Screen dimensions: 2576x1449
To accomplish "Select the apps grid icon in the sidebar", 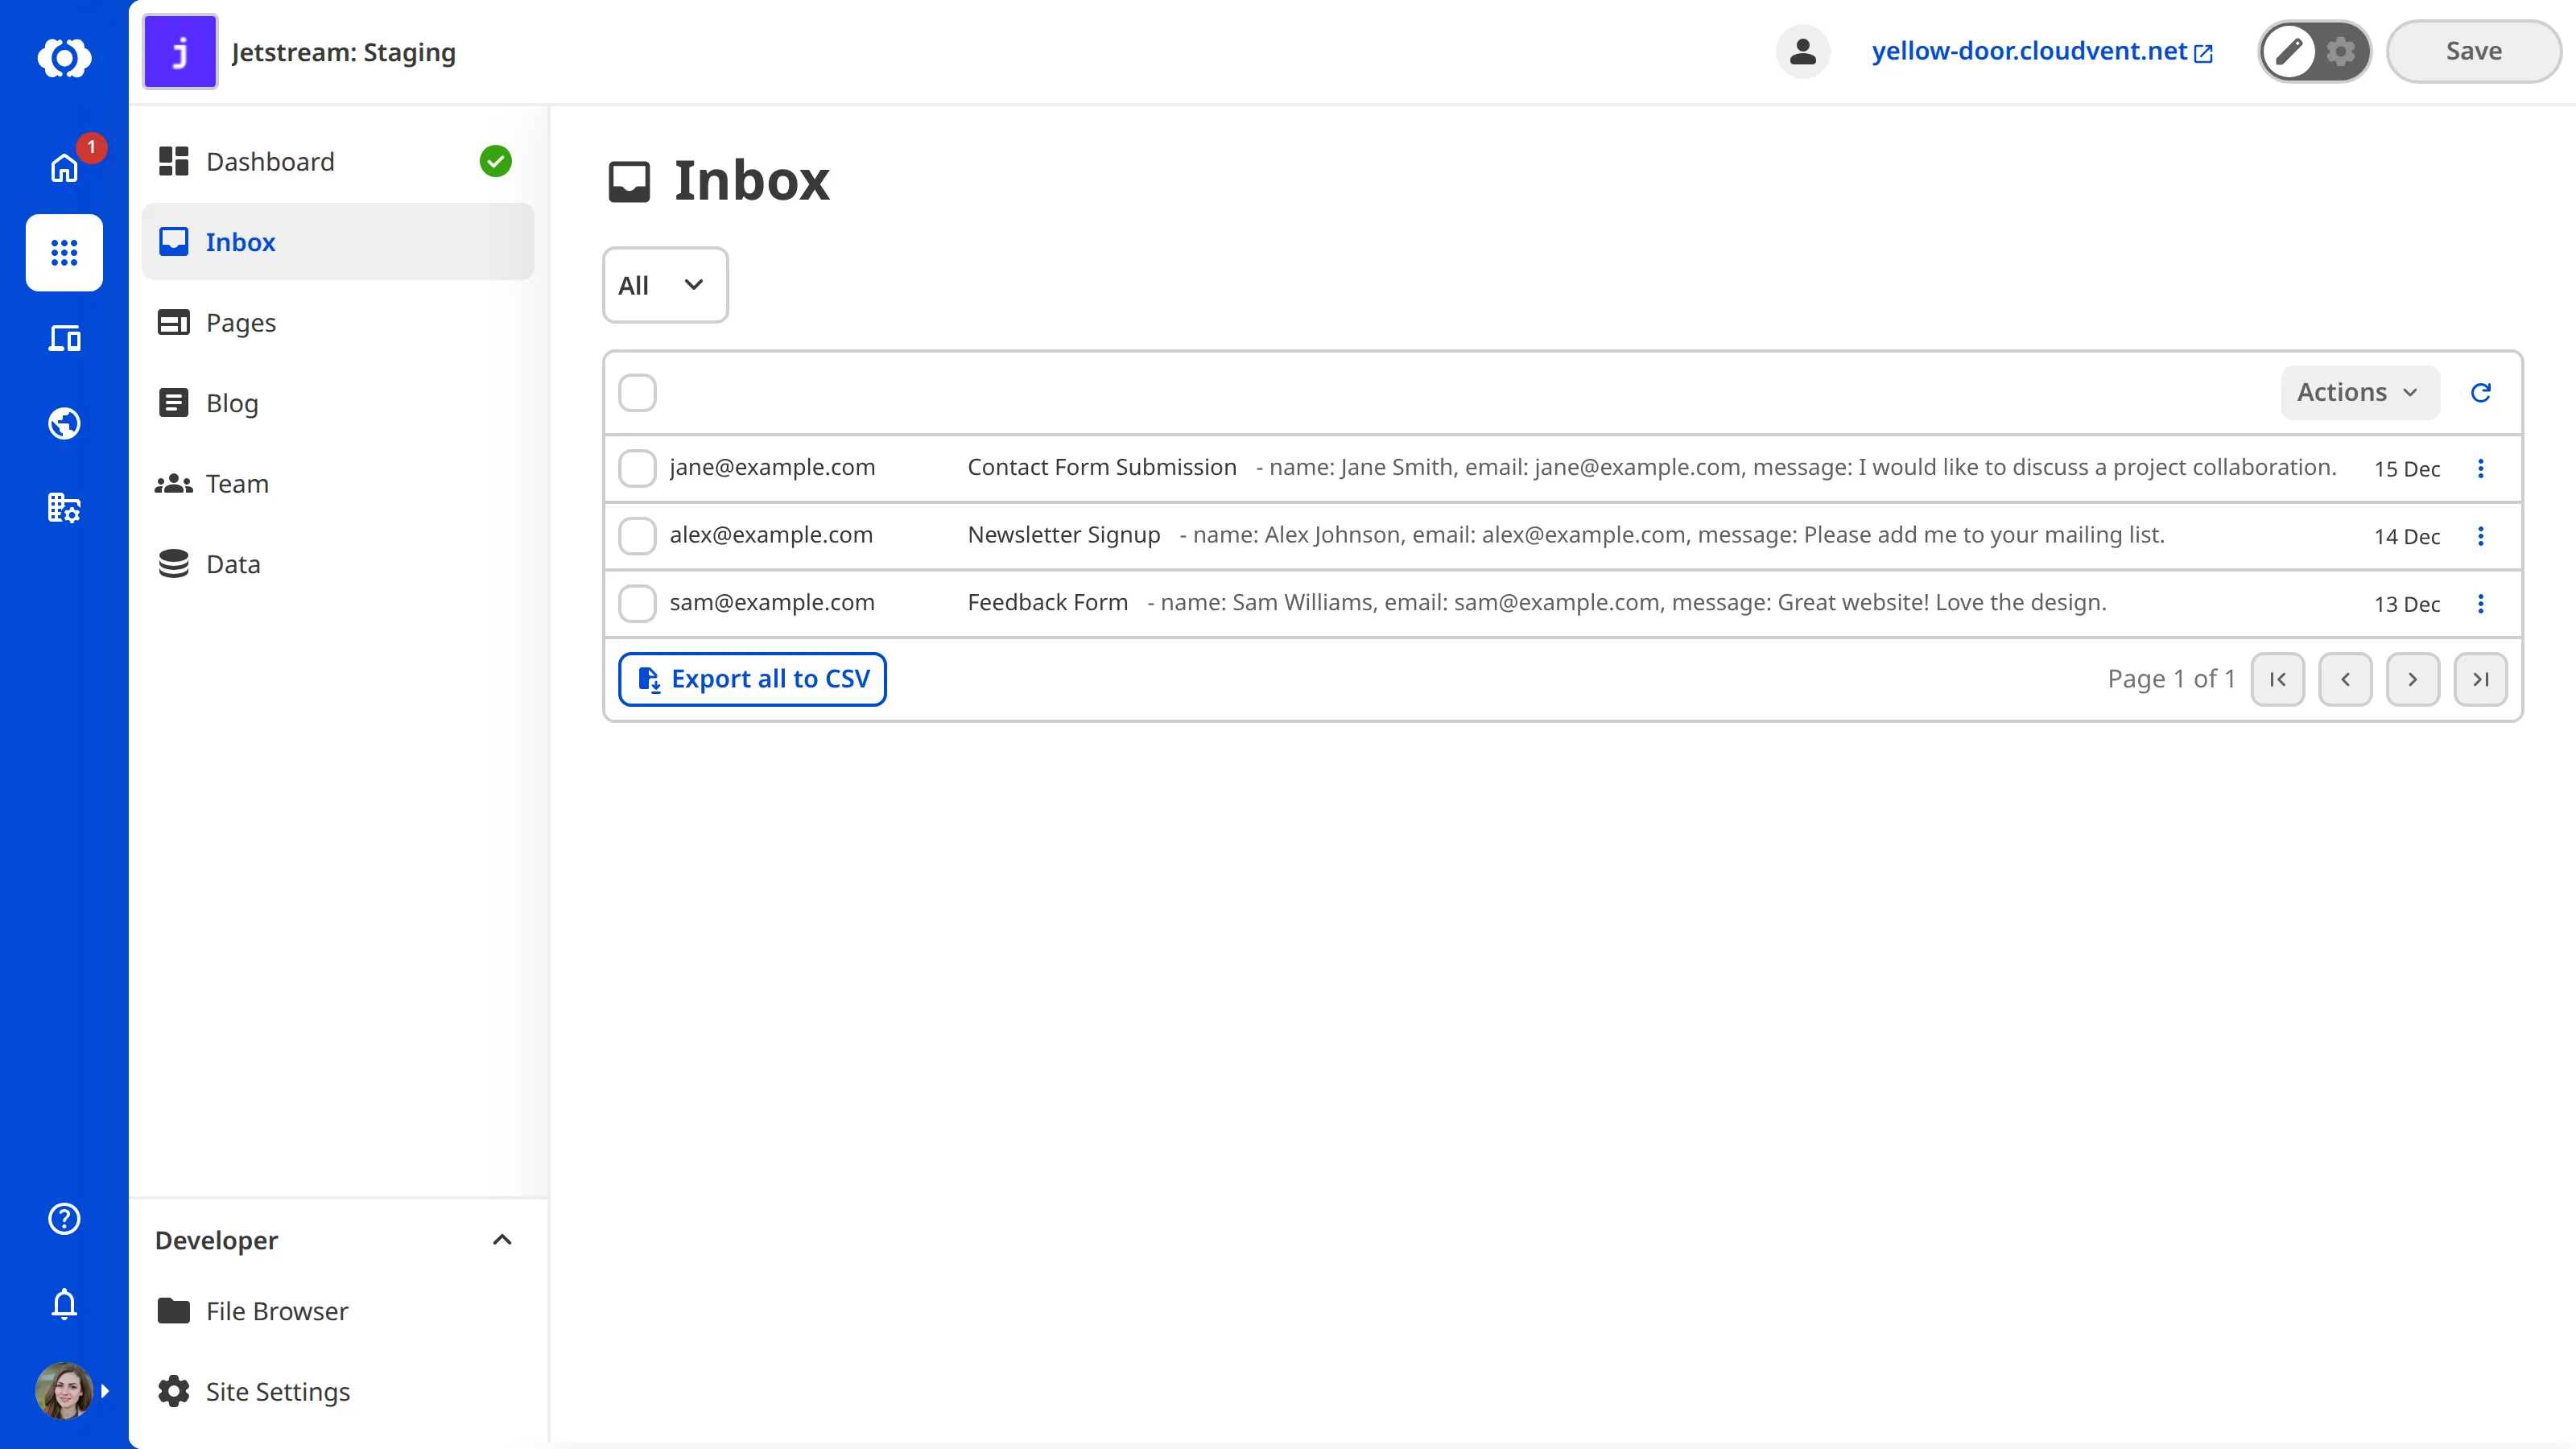I will point(64,252).
